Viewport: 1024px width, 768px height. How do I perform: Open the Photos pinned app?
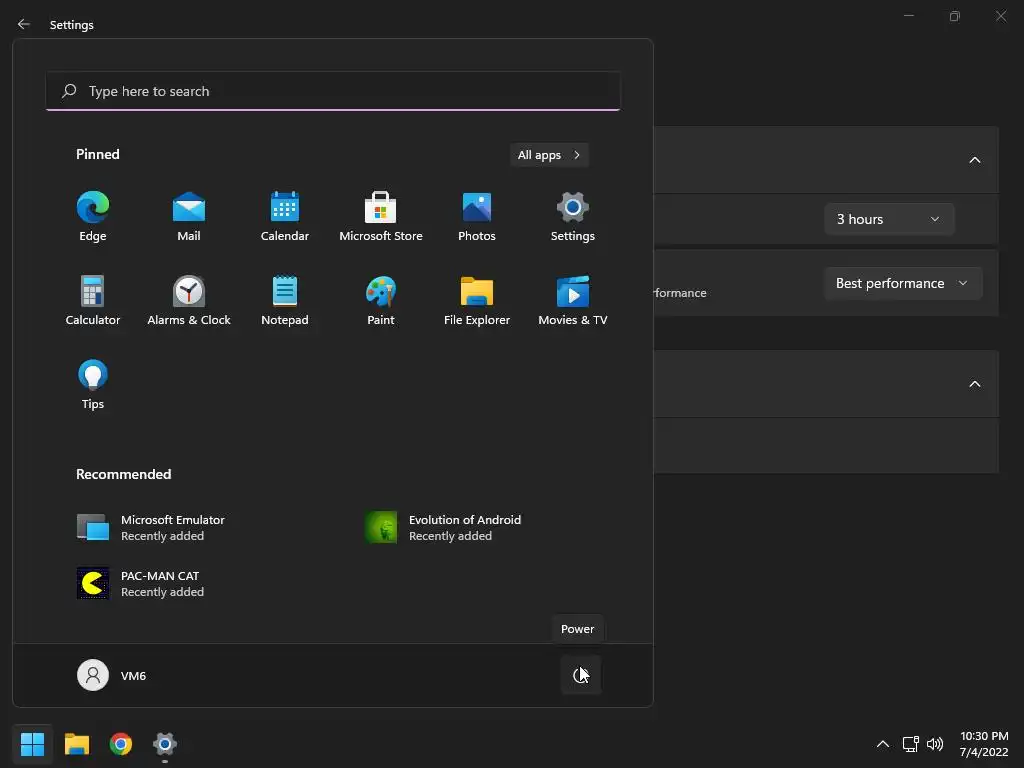(x=477, y=217)
